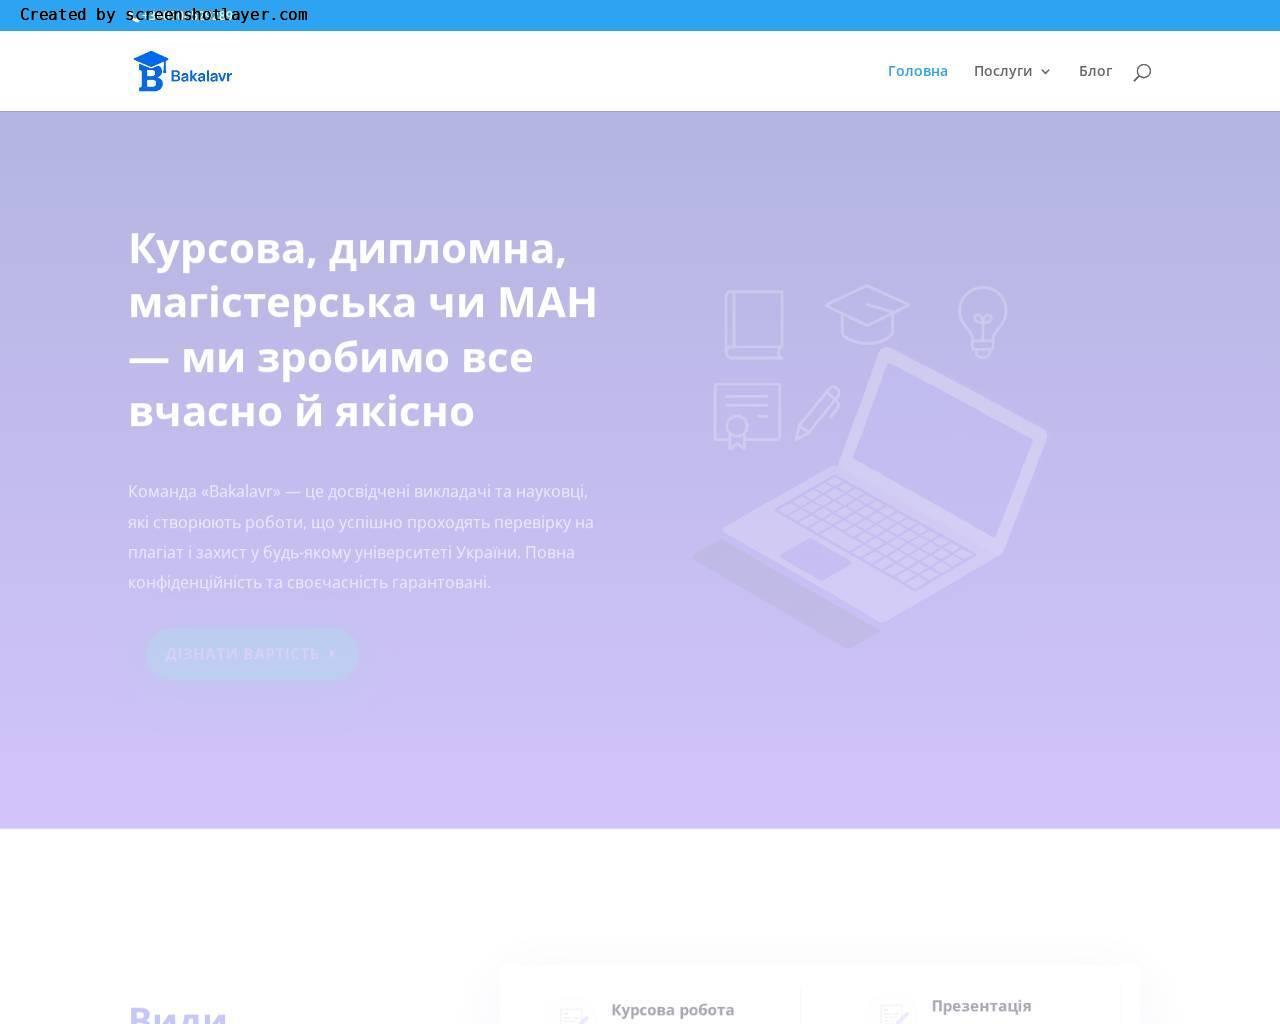Expand the Послуги dropdown menu

[x=1003, y=71]
